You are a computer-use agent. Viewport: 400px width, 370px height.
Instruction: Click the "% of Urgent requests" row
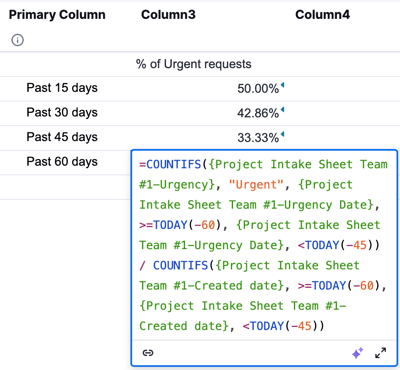pyautogui.click(x=200, y=64)
